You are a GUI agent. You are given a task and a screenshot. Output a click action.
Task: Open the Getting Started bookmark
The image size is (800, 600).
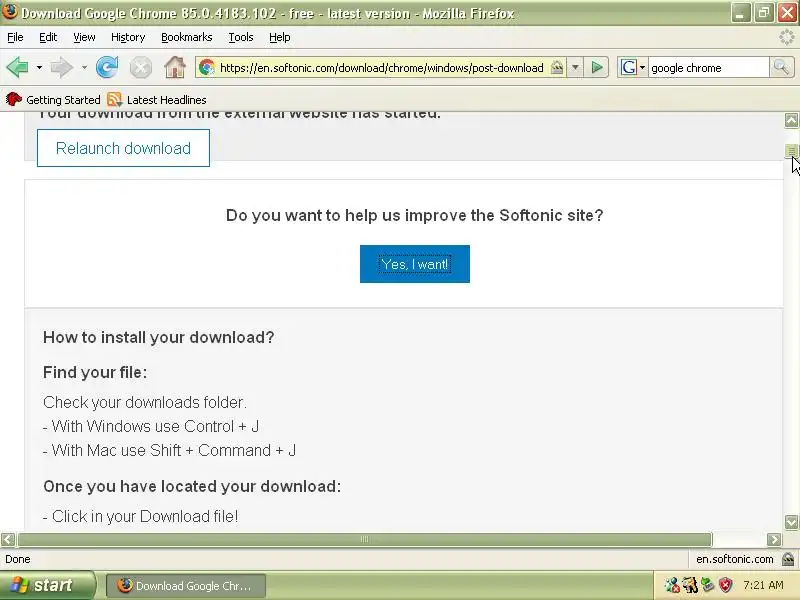point(54,99)
